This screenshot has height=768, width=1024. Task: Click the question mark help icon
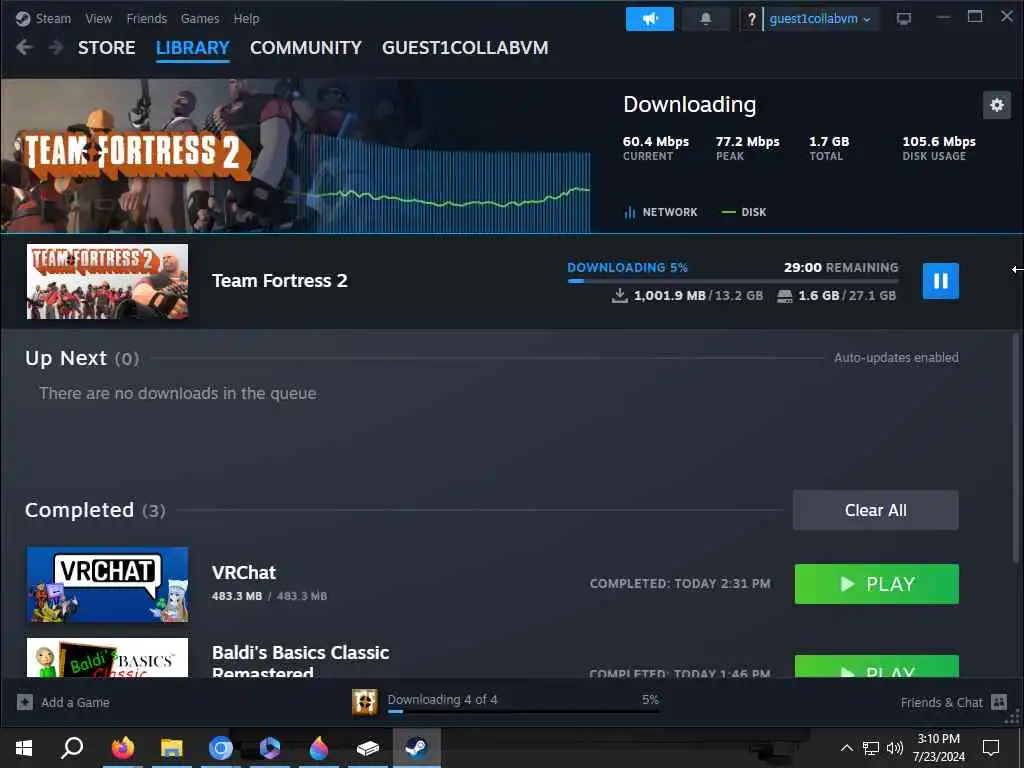click(751, 19)
